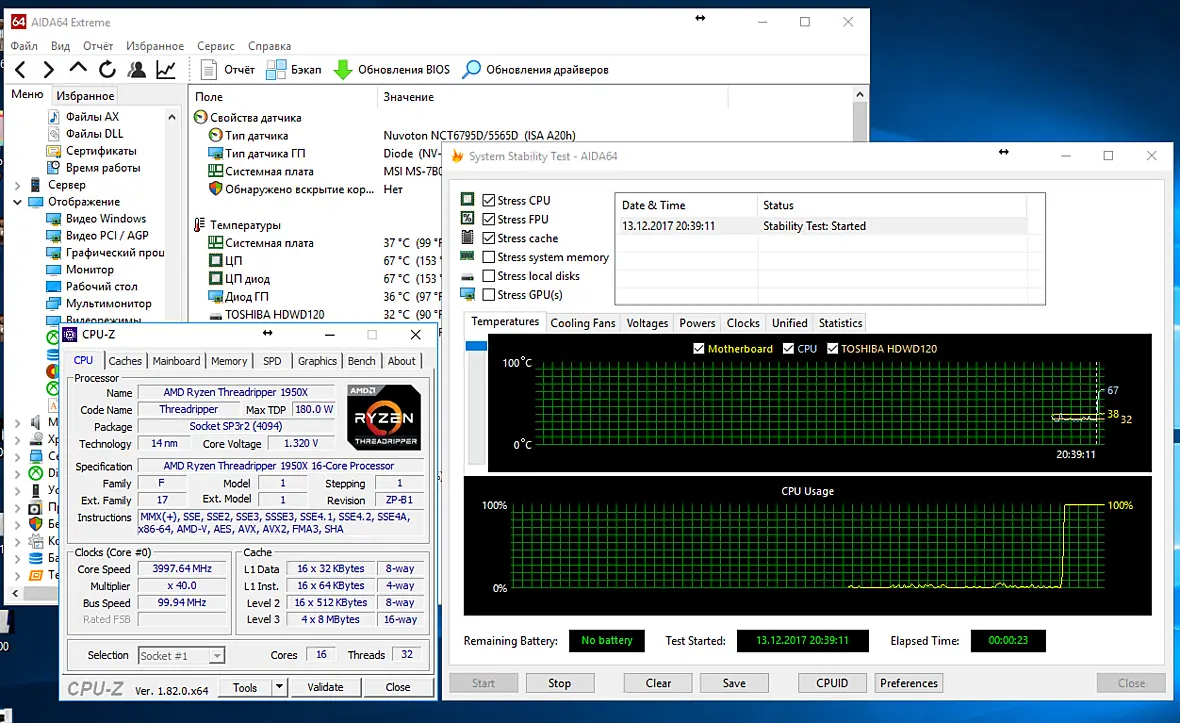The height and width of the screenshot is (723, 1180).
Task: Collapse Отображение tree node
Action: [x=17, y=202]
